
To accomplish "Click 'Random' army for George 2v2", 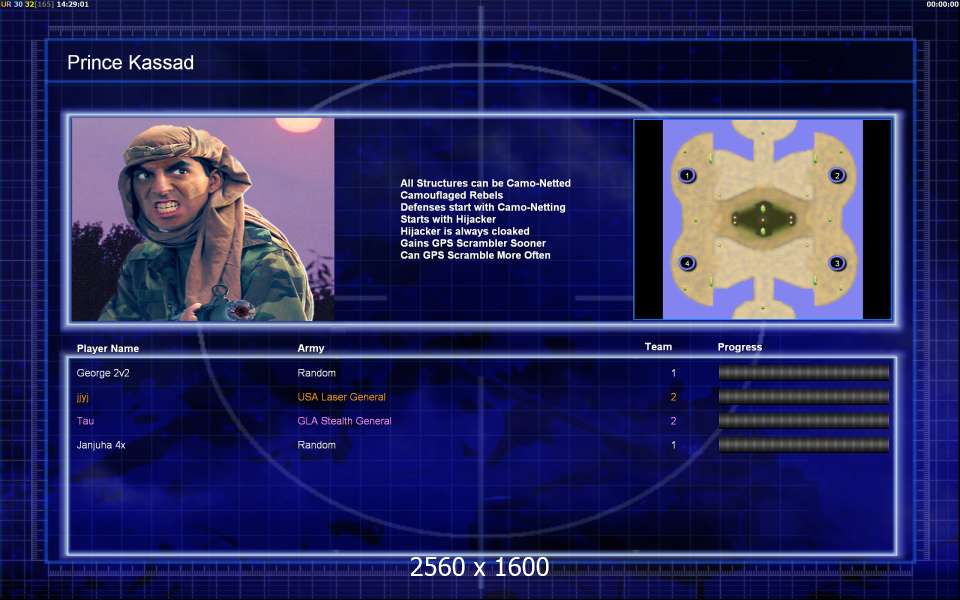I will pos(317,373).
